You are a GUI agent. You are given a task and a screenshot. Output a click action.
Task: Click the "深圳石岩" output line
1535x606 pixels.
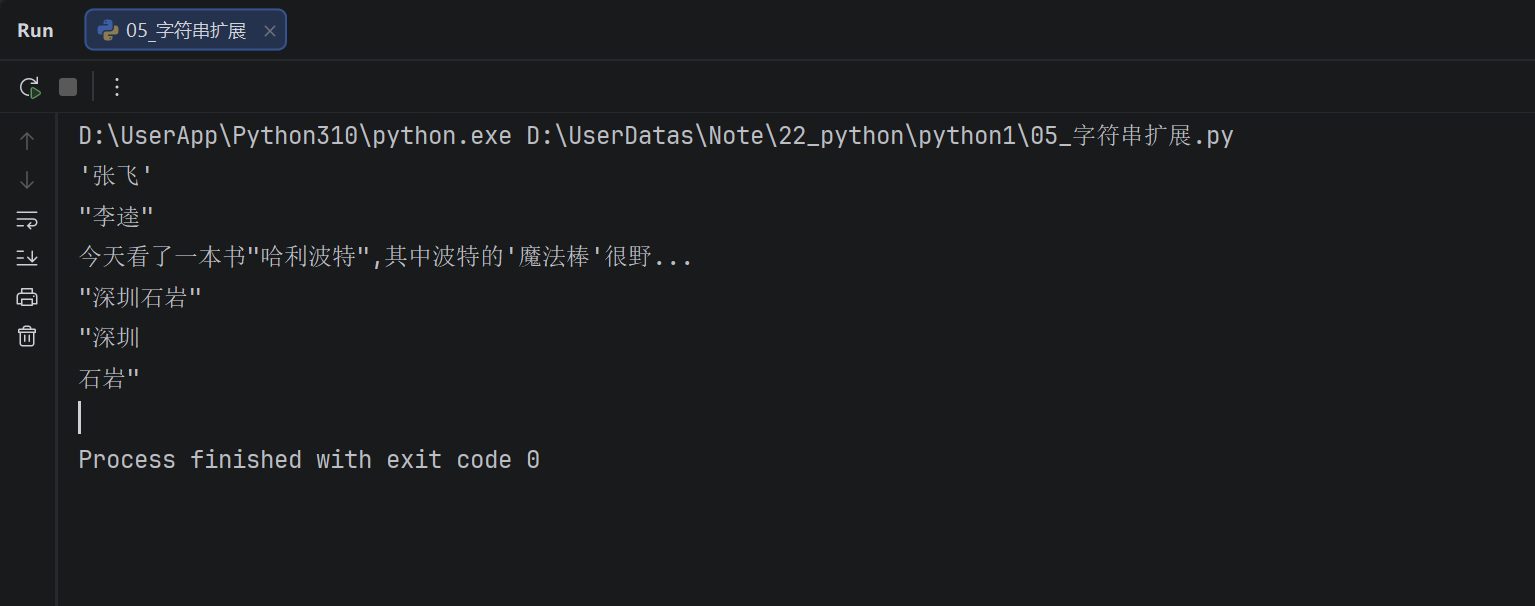coord(140,298)
